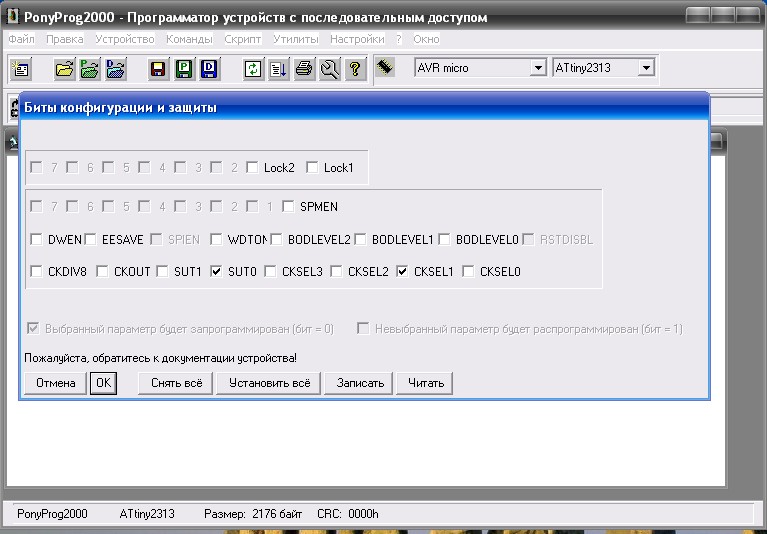
Task: Click the reload files green arrows icon
Action: coord(253,68)
